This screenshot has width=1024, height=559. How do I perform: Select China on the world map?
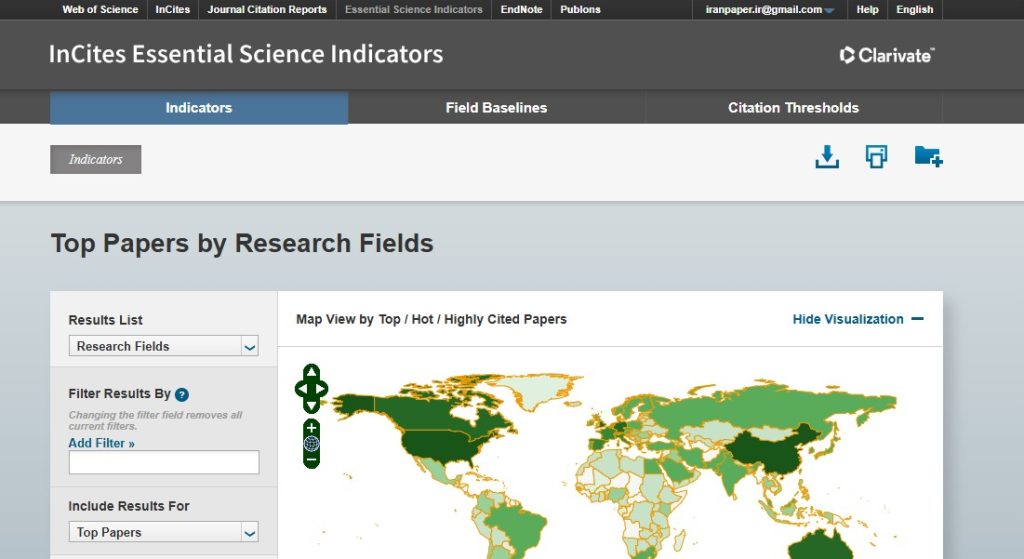point(767,451)
